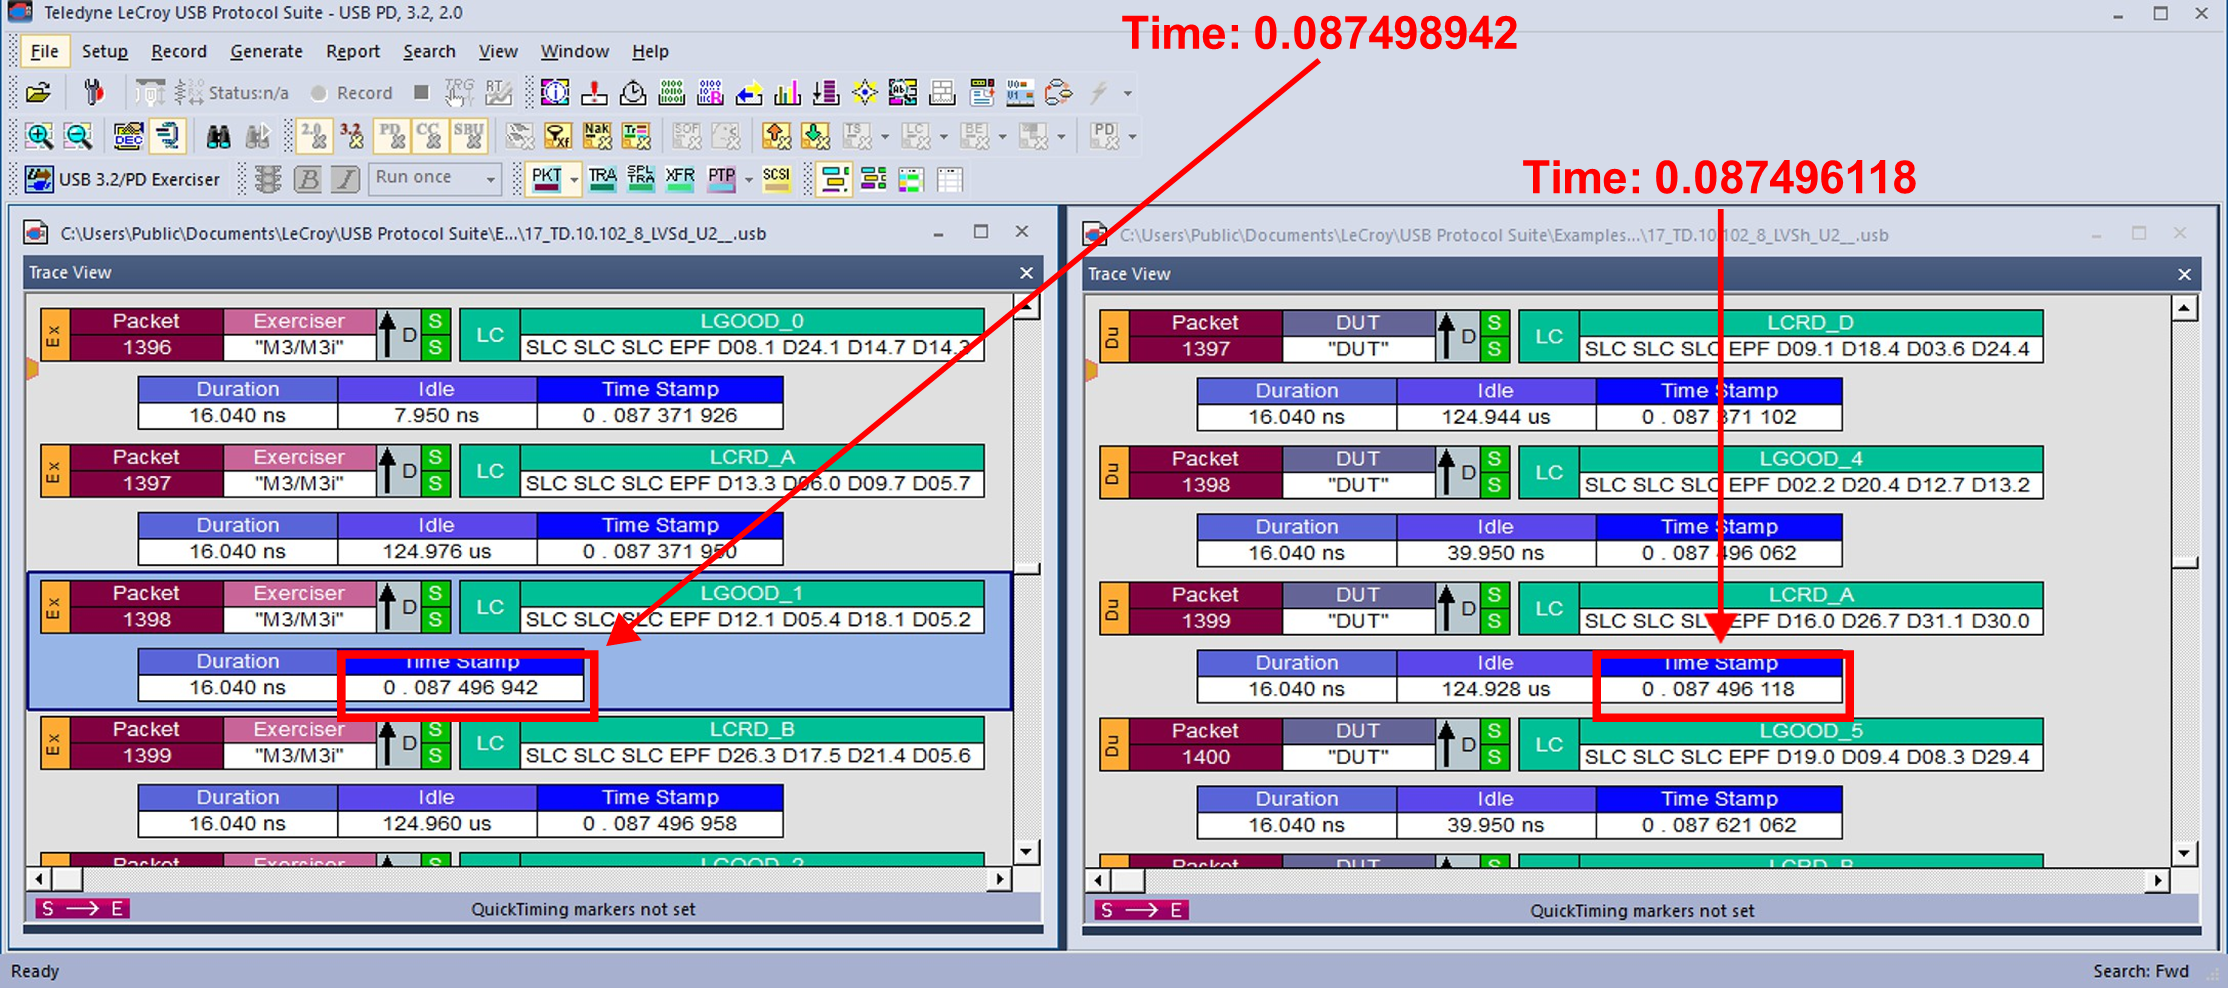Click the left trace horizontal scrollbar thumb
2228x988 pixels.
click(x=68, y=879)
